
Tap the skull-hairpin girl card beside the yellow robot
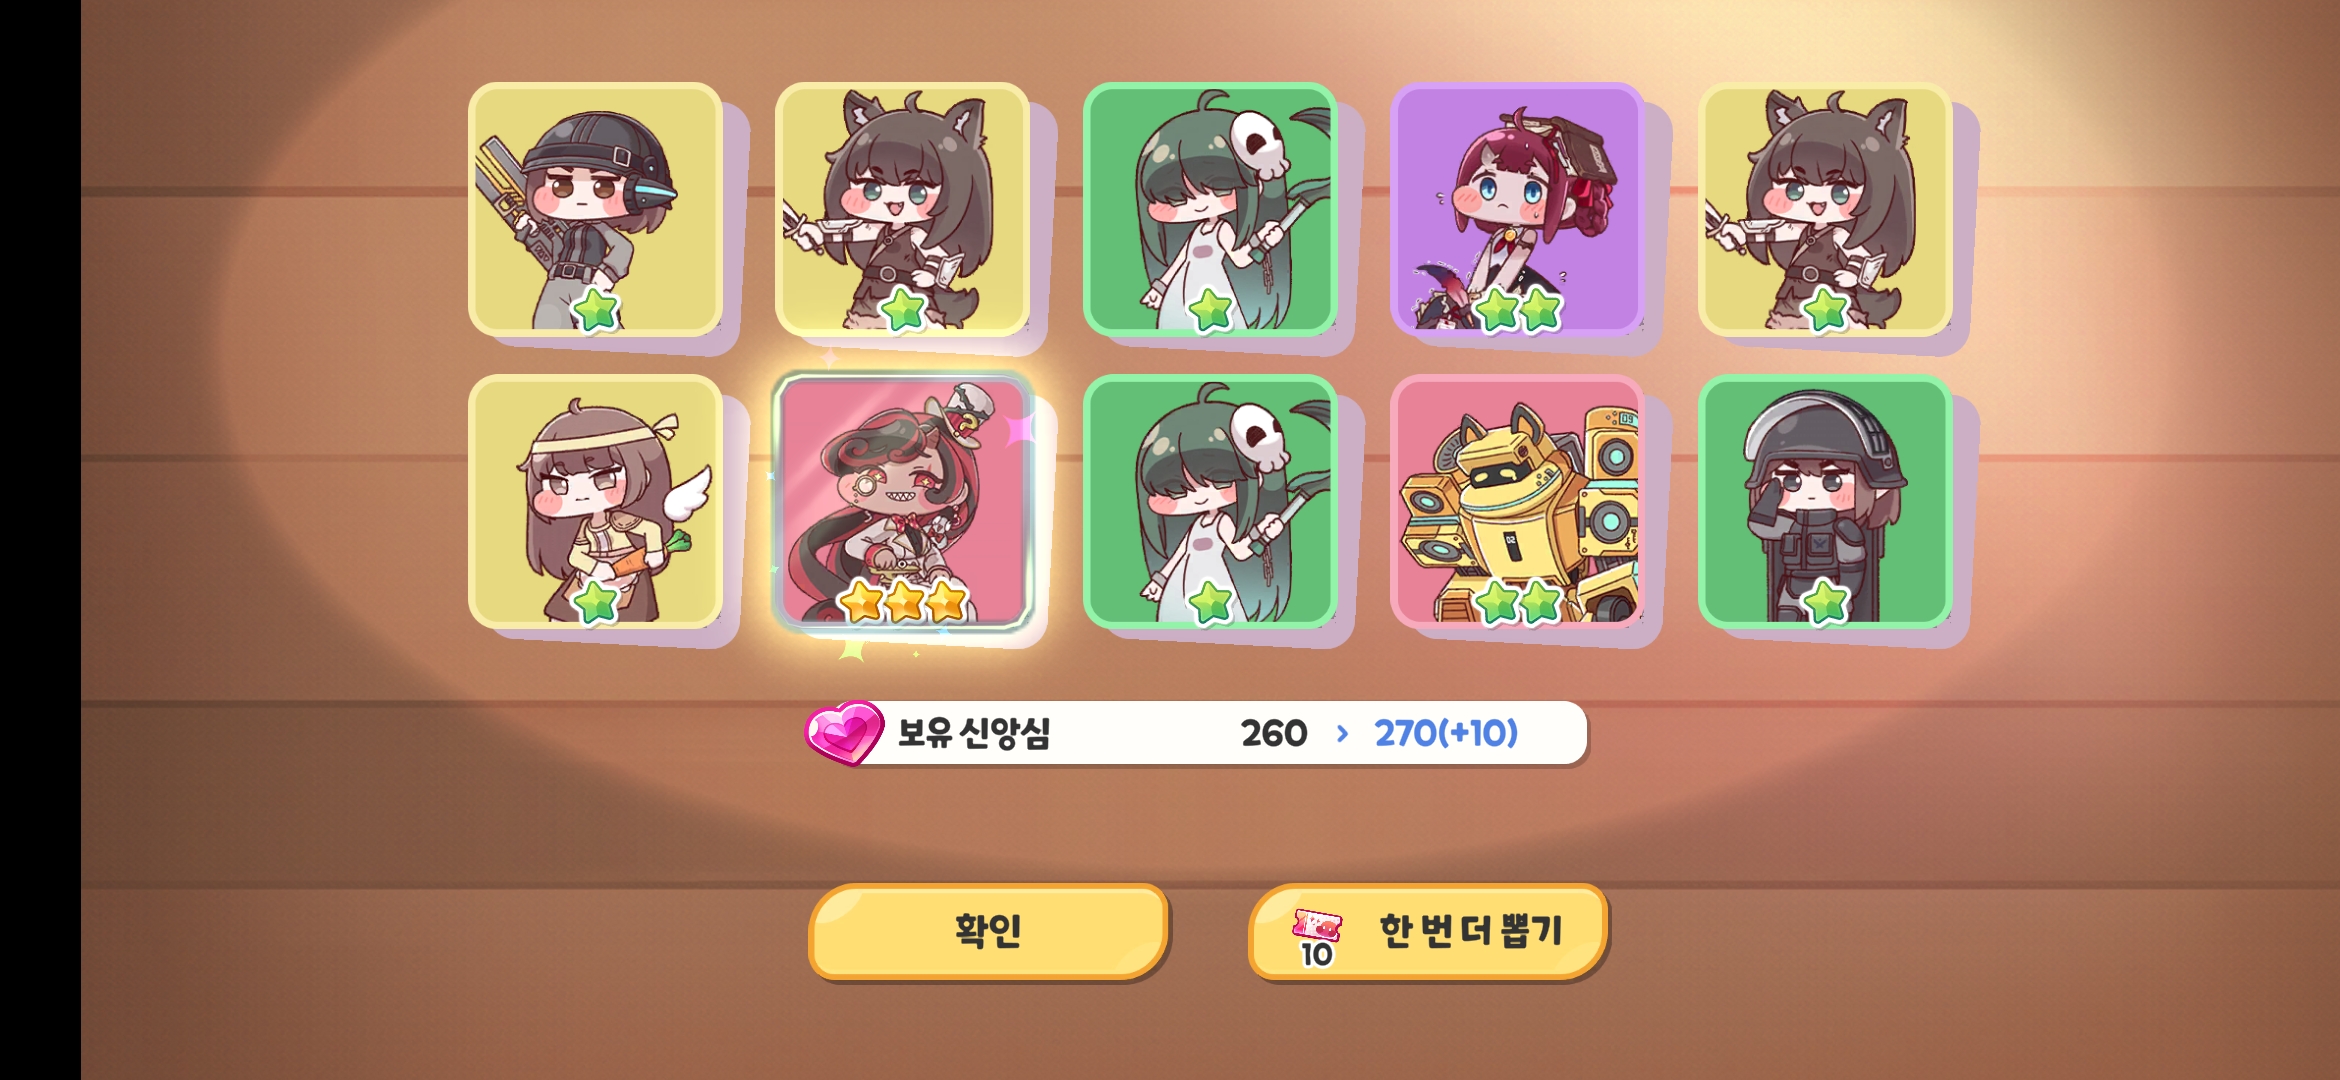1210,501
